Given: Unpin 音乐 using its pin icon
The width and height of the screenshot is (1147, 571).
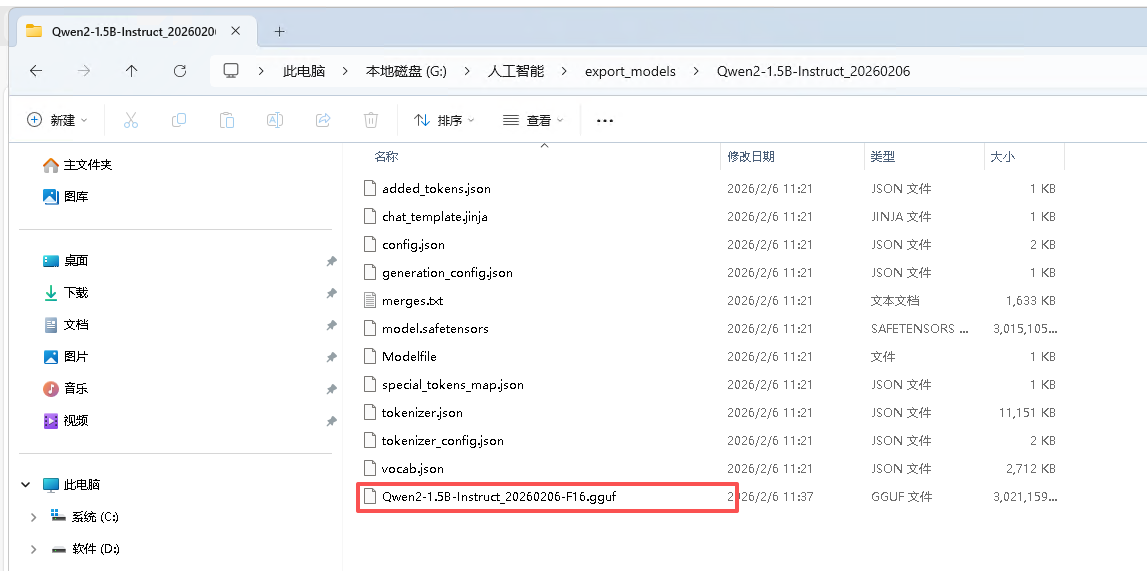Looking at the screenshot, I should 331,389.
